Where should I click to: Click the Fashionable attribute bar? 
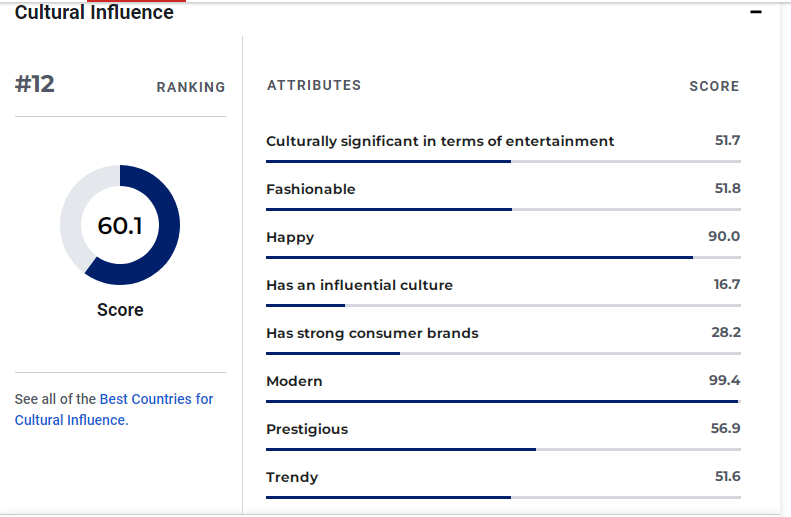pyautogui.click(x=503, y=209)
